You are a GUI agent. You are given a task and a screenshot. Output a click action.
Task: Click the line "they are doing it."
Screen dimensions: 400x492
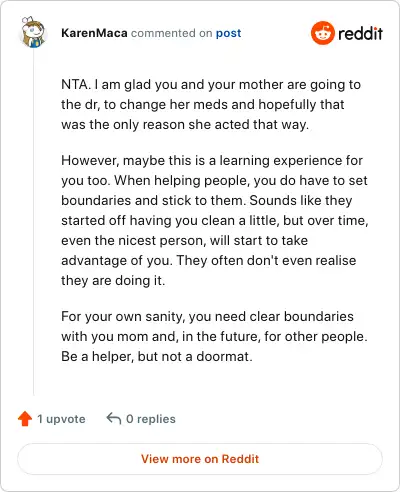pyautogui.click(x=113, y=280)
